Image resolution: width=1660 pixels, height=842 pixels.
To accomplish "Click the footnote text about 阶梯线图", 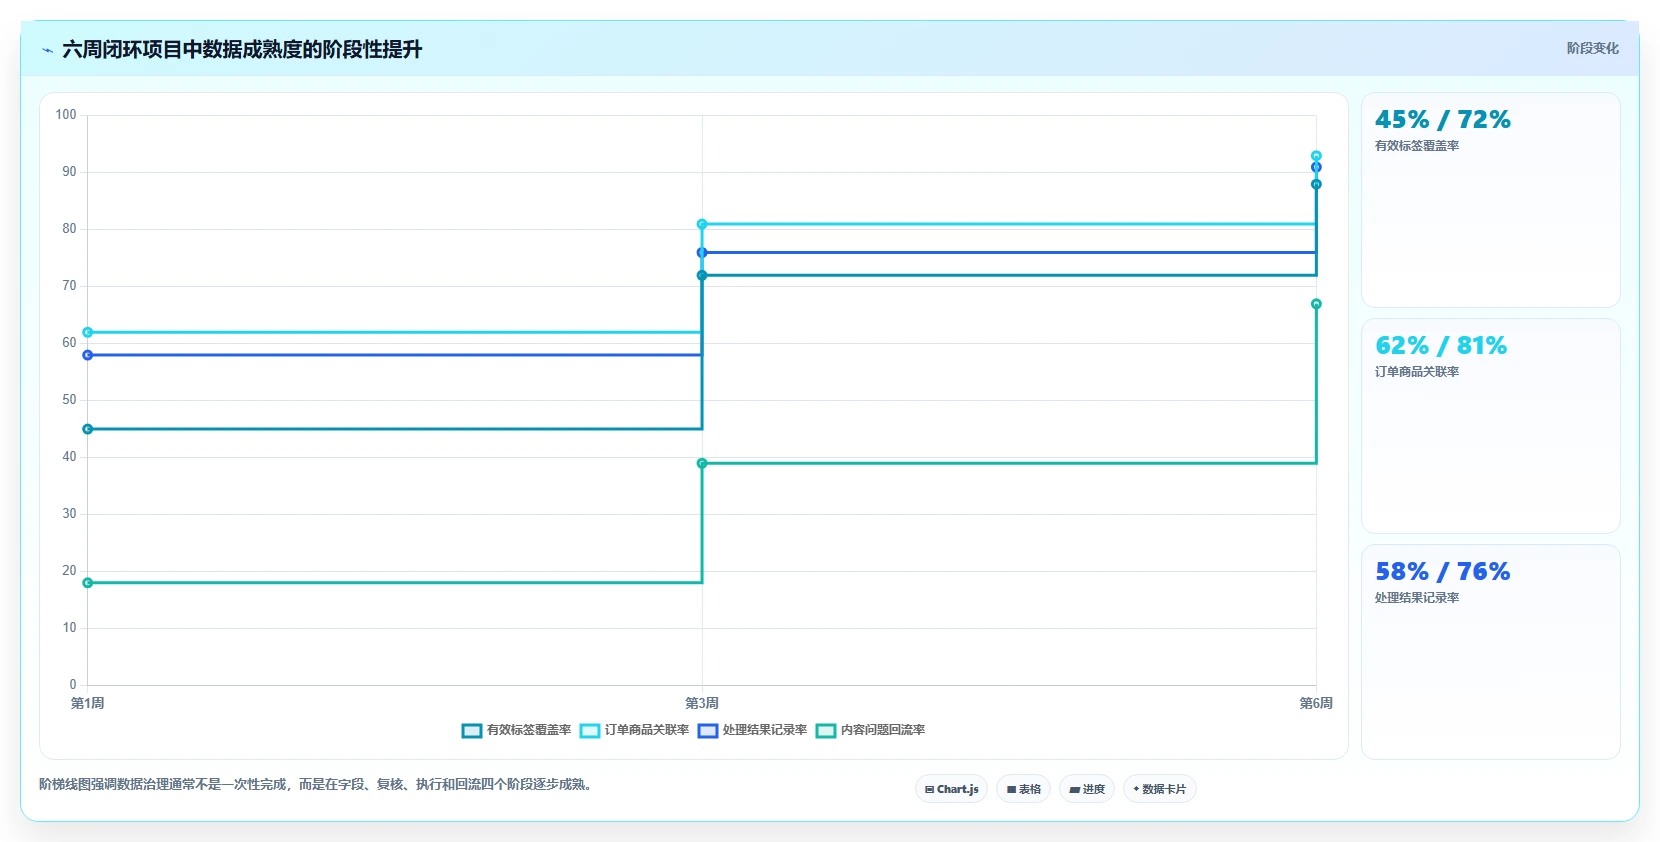I will click(x=318, y=784).
